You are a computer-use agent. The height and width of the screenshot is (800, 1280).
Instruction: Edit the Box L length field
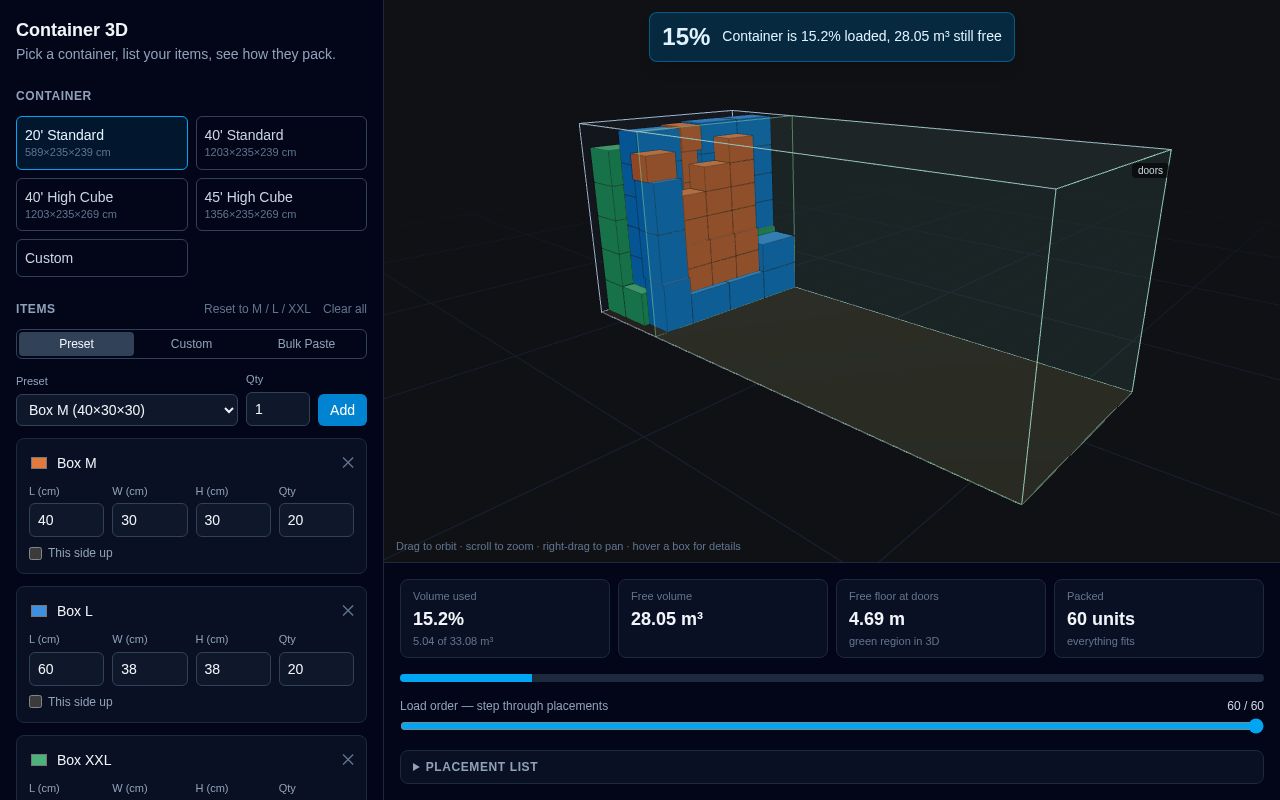(66, 669)
